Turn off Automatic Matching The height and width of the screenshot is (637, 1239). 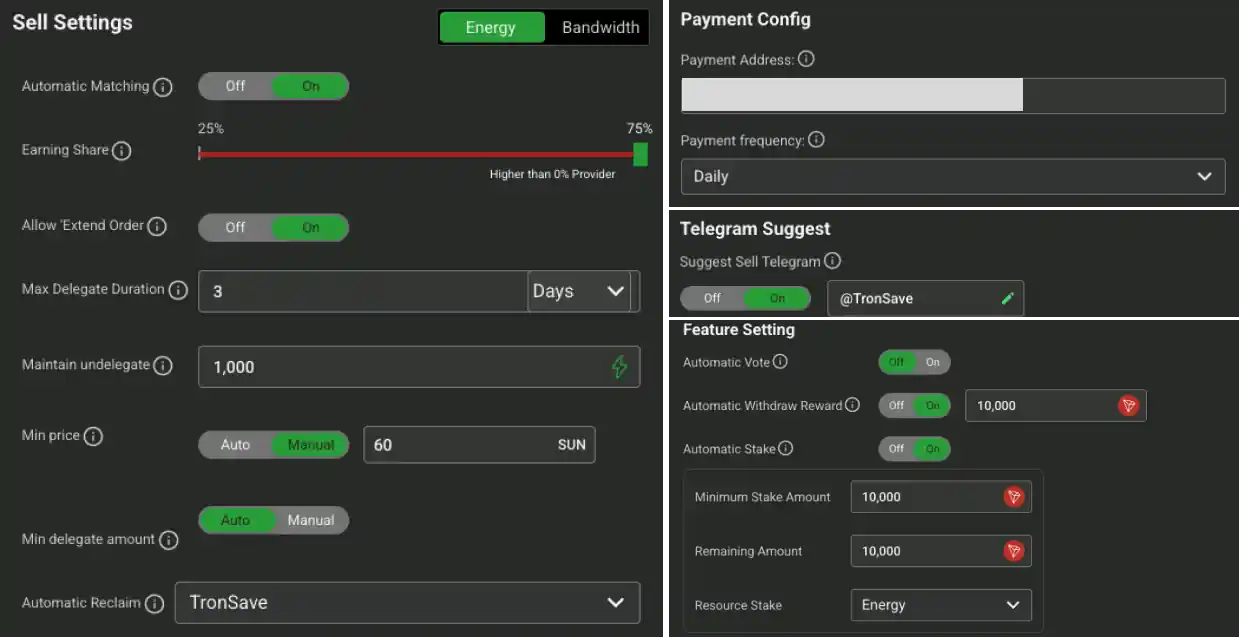[235, 86]
